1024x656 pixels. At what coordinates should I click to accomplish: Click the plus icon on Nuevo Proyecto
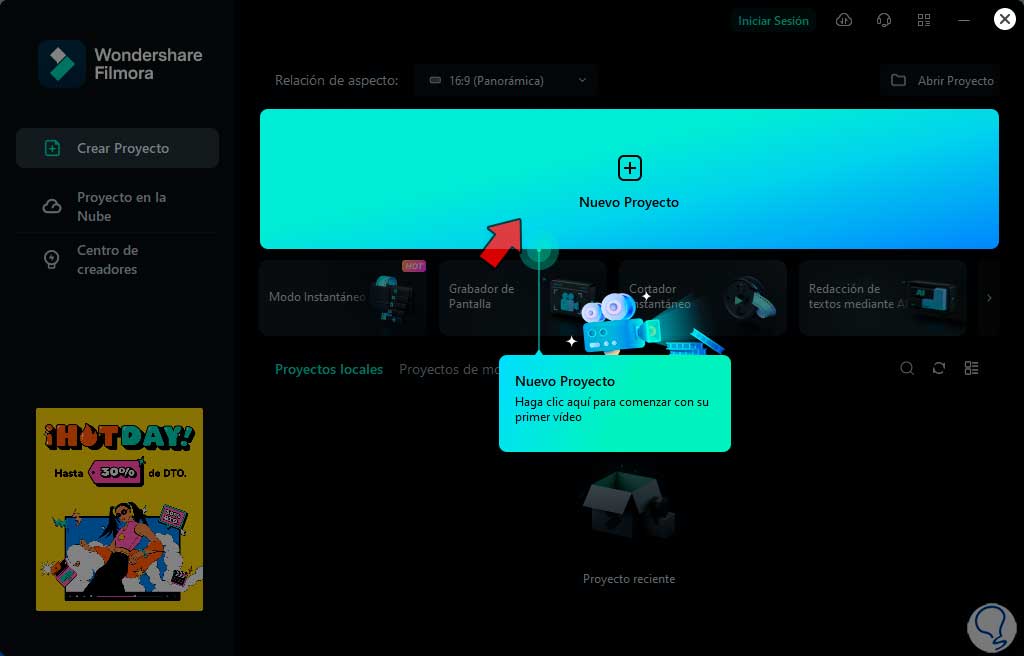tap(630, 168)
